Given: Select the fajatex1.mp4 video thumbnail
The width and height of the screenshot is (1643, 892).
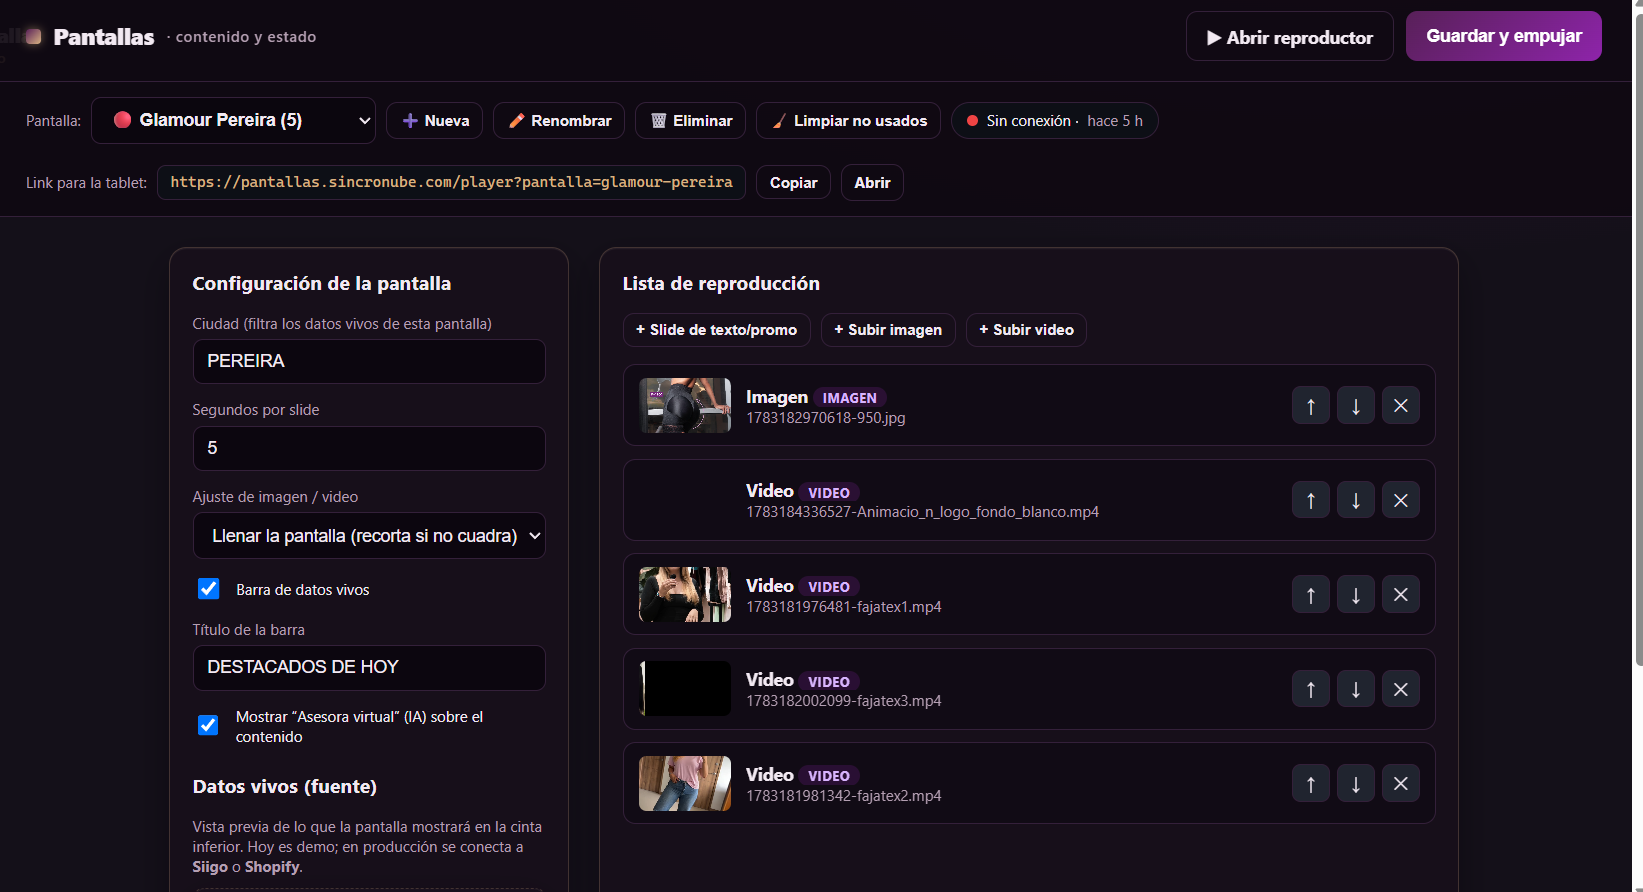Looking at the screenshot, I should [x=685, y=595].
